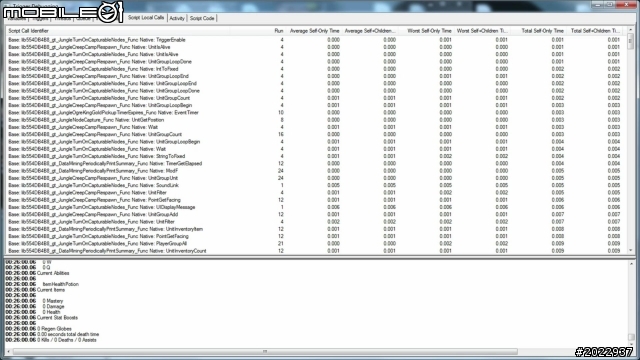
Task: Select JungleTurnOnCapturableNodes UnitFilter row
Action: [314, 222]
